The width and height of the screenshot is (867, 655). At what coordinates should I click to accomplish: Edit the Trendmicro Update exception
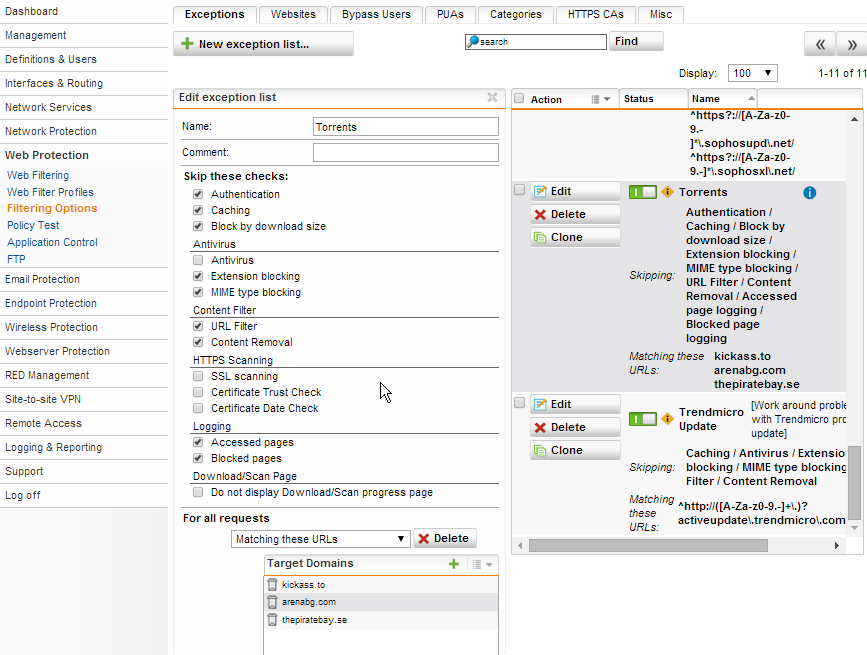(x=575, y=405)
